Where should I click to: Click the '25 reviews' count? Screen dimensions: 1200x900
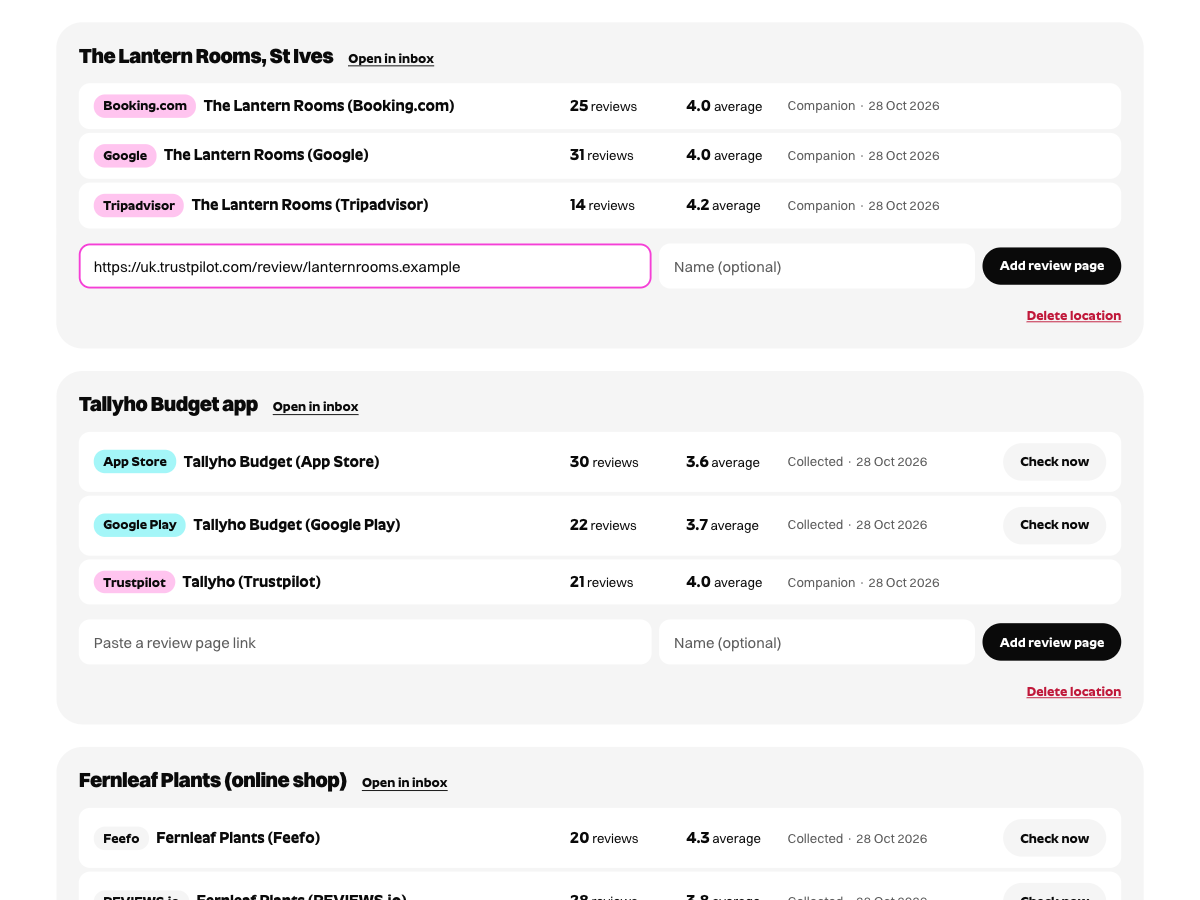(603, 106)
